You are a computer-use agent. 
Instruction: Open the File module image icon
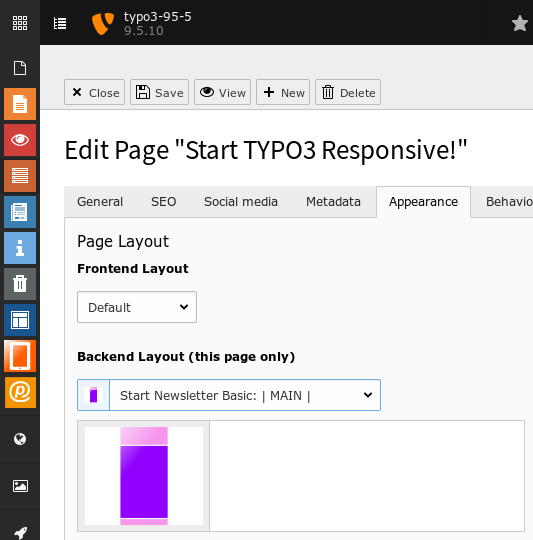click(x=20, y=486)
